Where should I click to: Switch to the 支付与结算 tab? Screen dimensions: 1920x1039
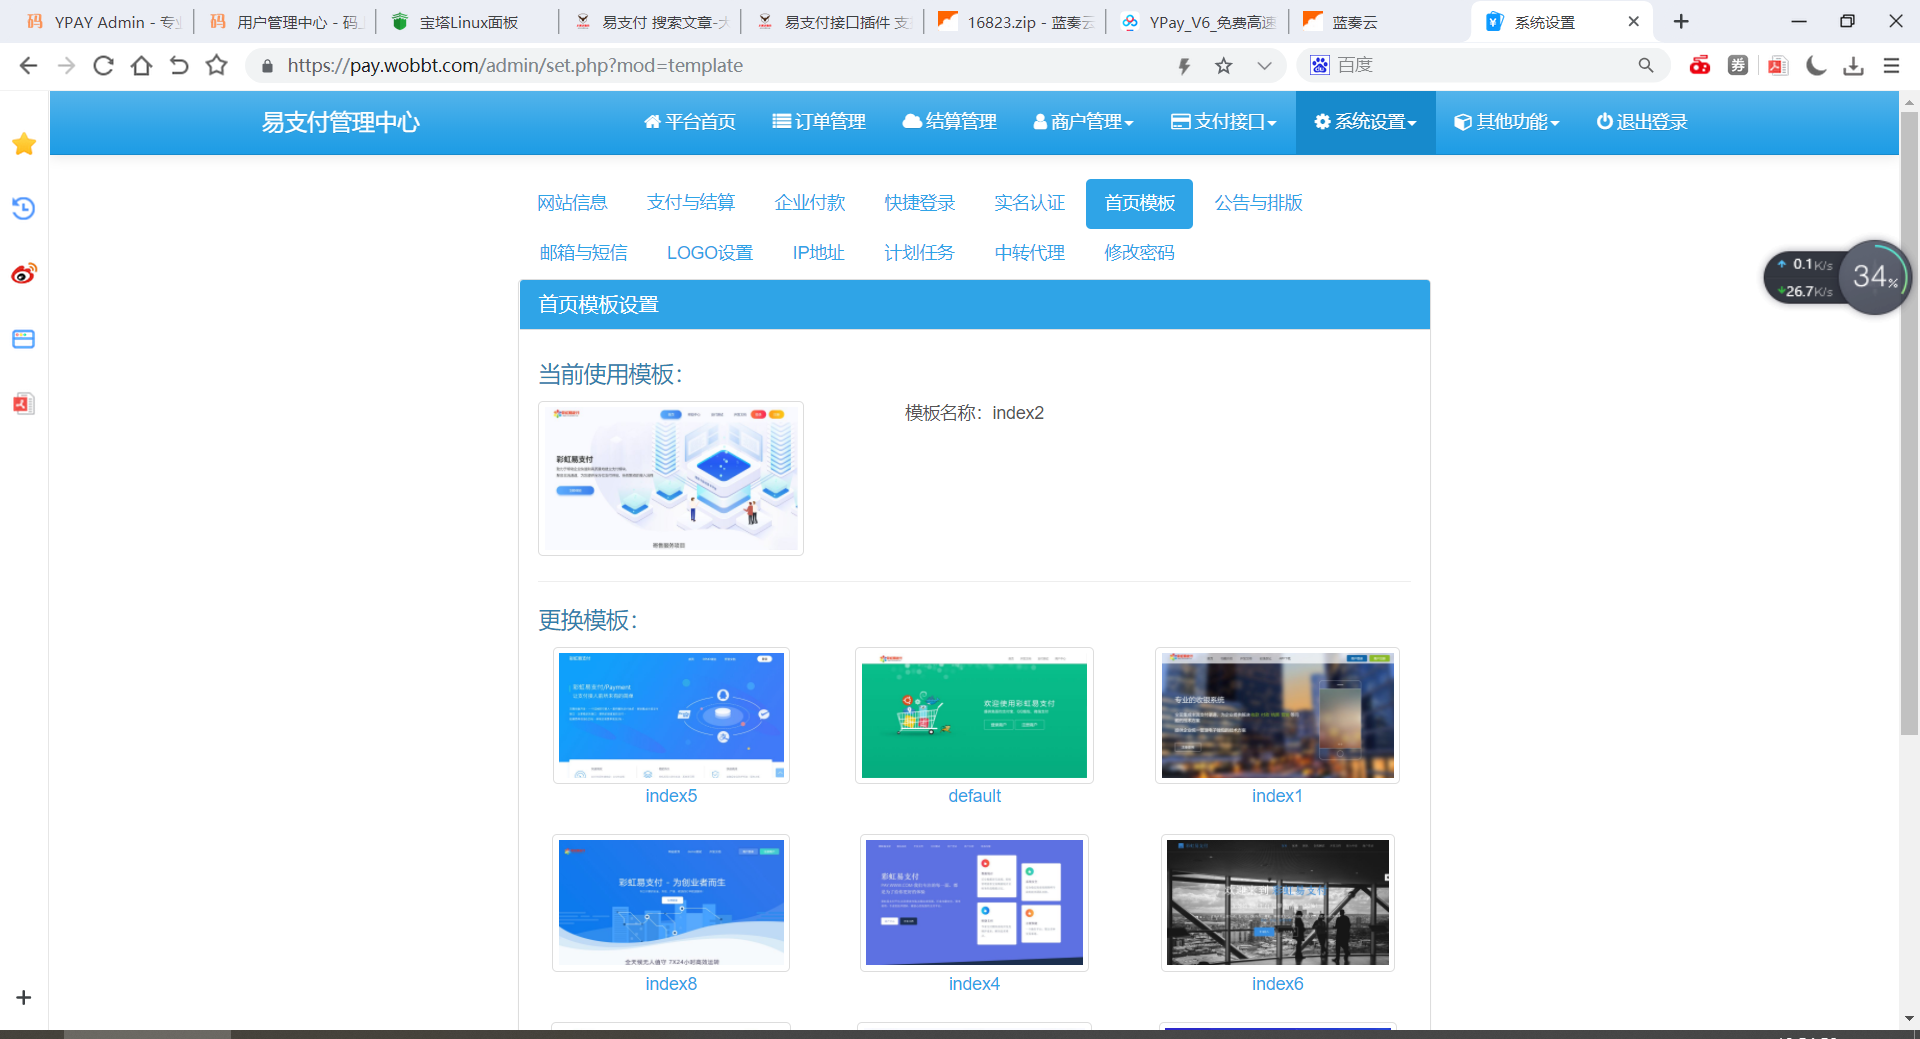pyautogui.click(x=691, y=203)
